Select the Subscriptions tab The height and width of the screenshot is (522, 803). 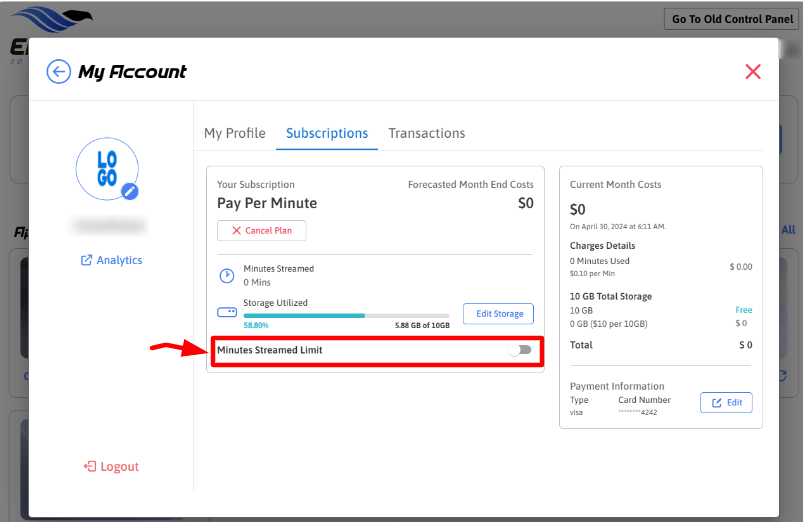[x=327, y=133]
